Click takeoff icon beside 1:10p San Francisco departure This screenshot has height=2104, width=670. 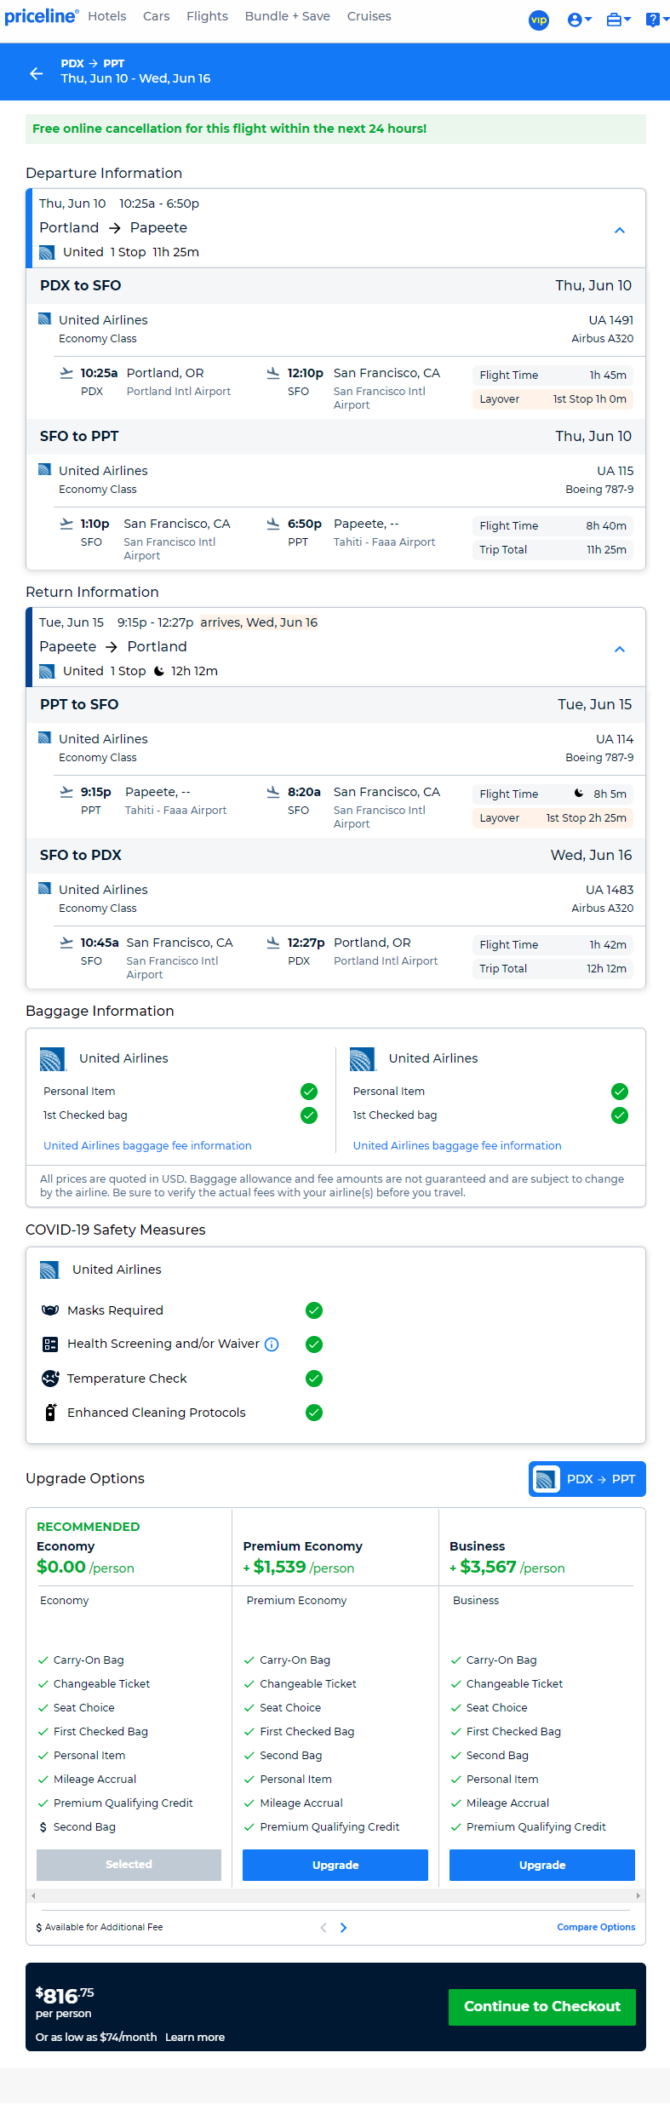pyautogui.click(x=66, y=524)
